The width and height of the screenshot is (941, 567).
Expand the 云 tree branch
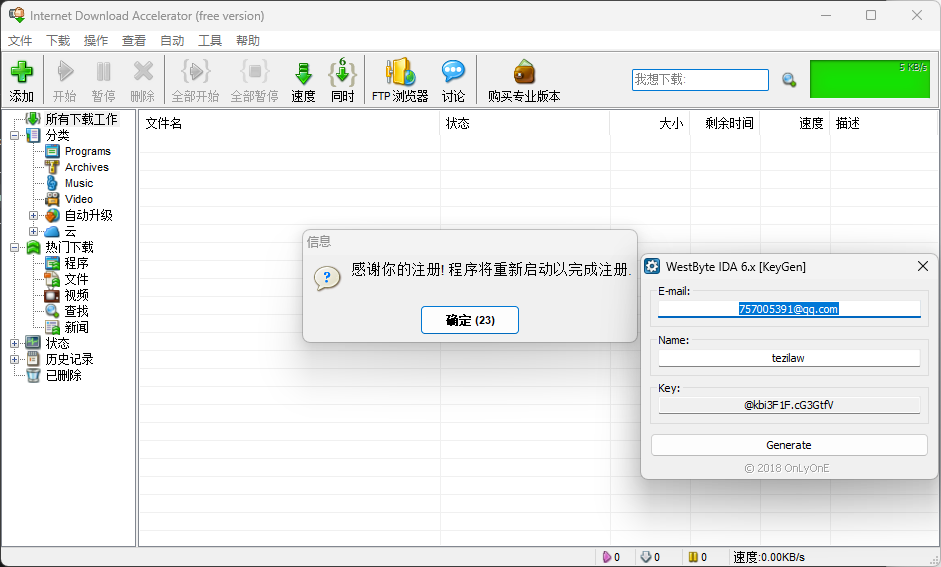34,232
